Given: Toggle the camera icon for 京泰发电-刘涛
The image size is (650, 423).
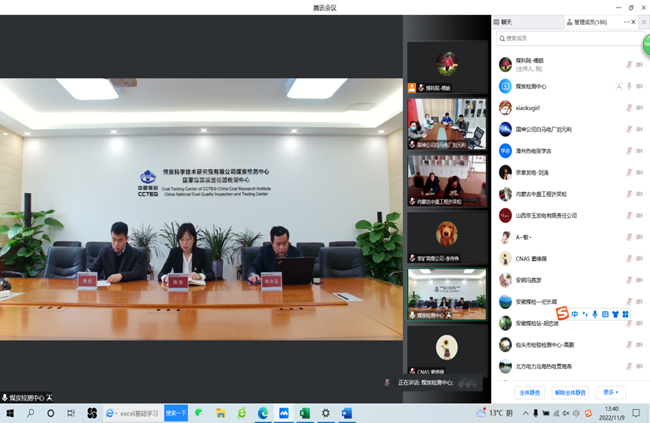Looking at the screenshot, I should pos(638,172).
